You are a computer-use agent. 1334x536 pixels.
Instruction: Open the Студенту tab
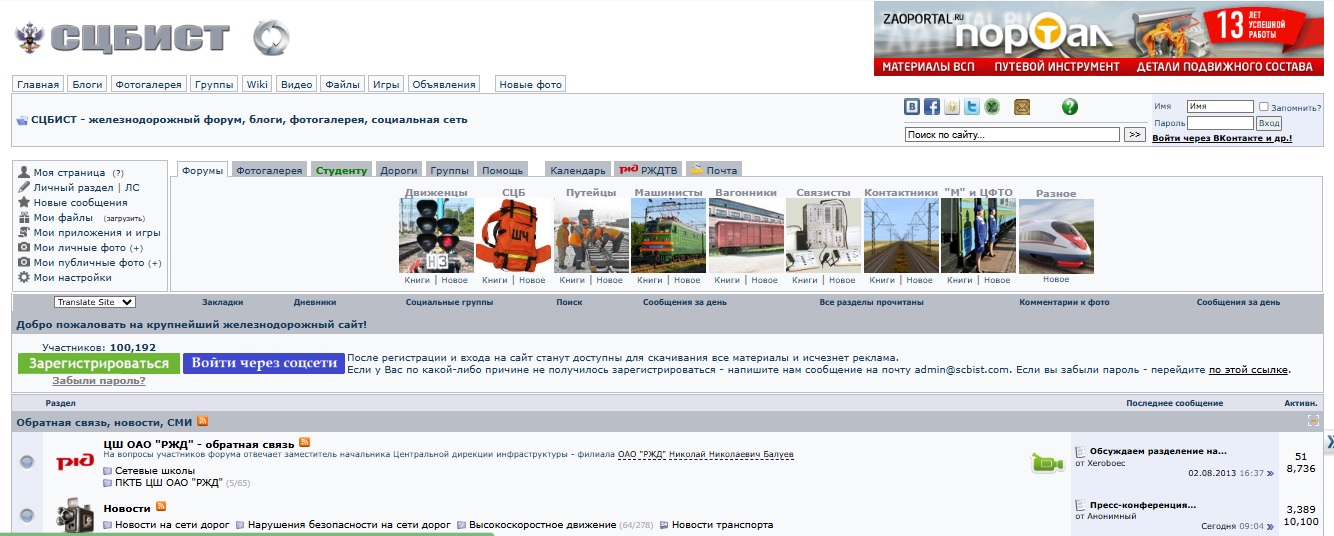341,170
